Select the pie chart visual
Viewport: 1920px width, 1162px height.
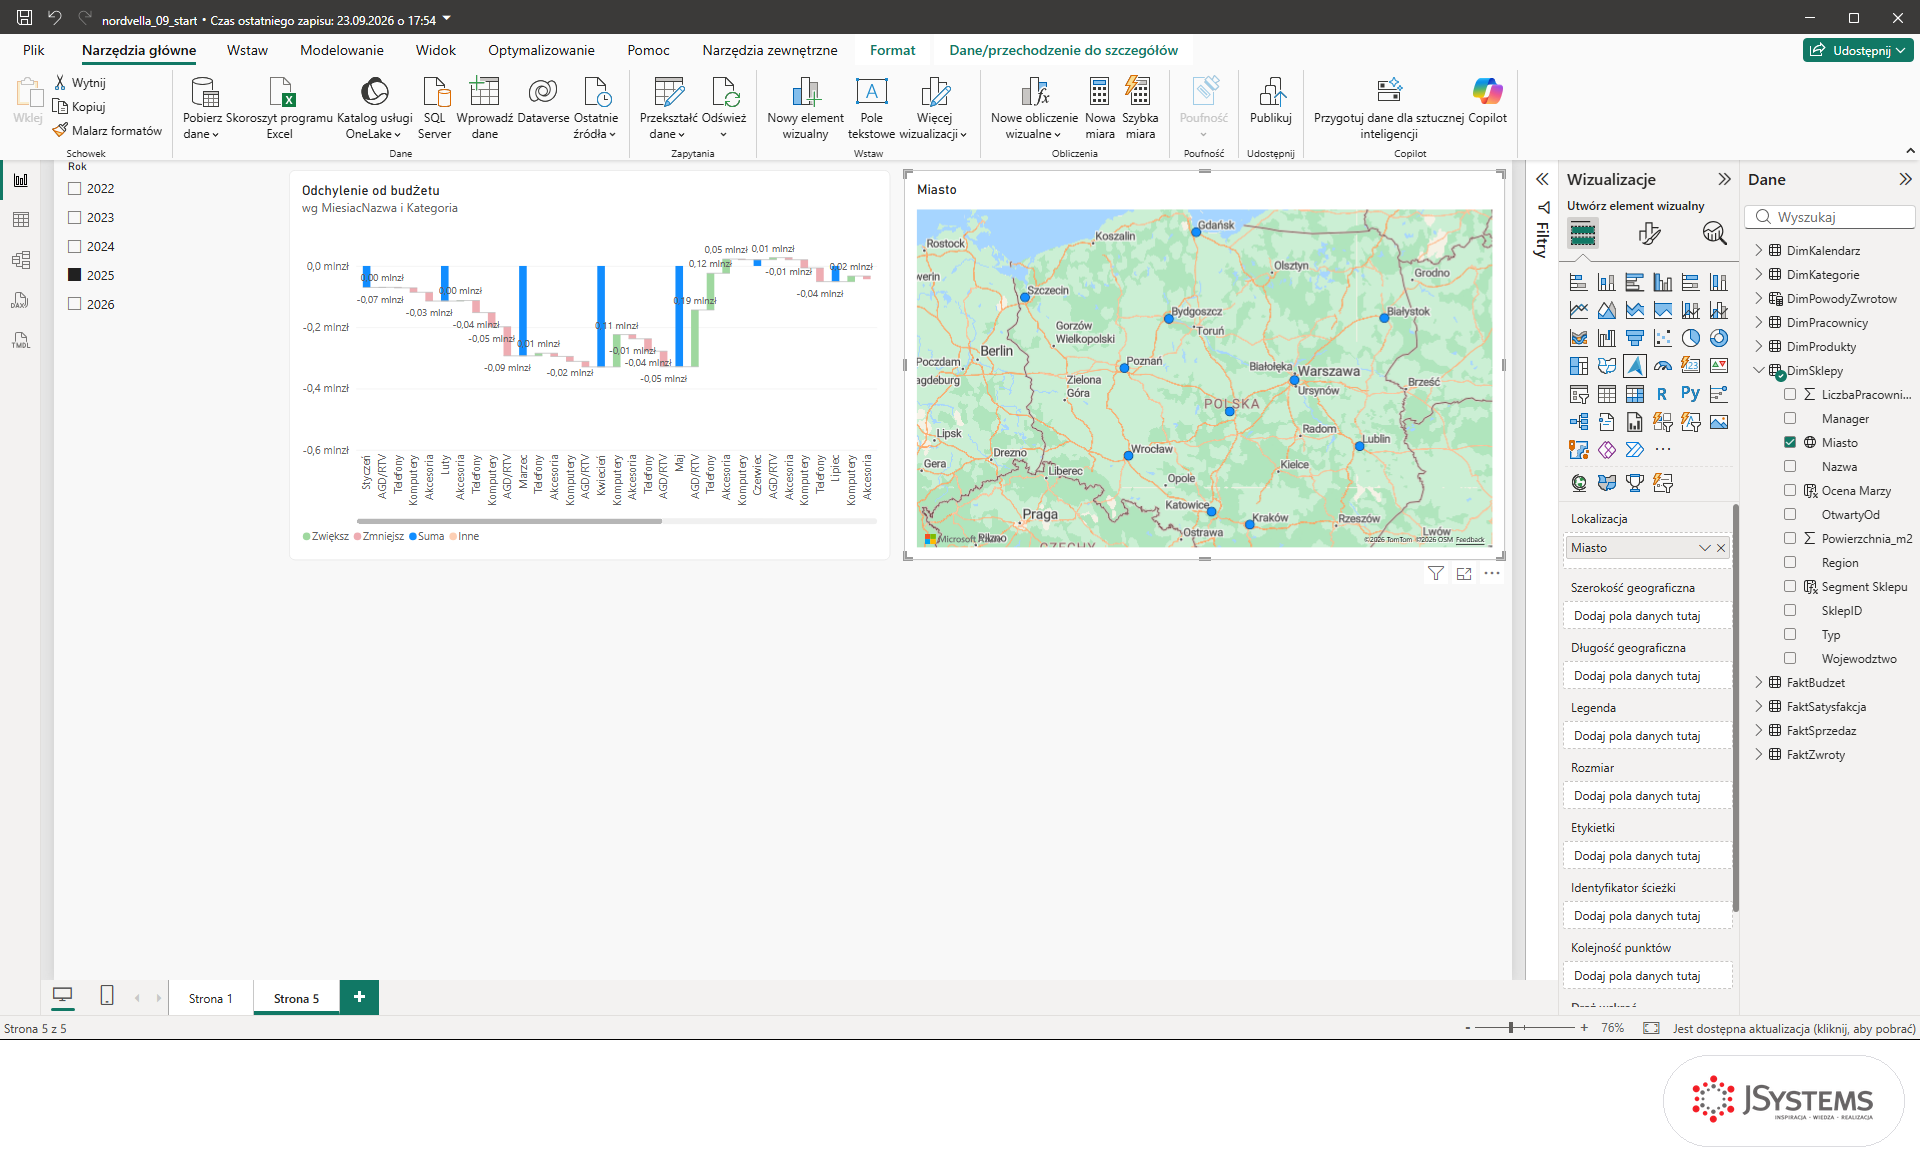1691,338
